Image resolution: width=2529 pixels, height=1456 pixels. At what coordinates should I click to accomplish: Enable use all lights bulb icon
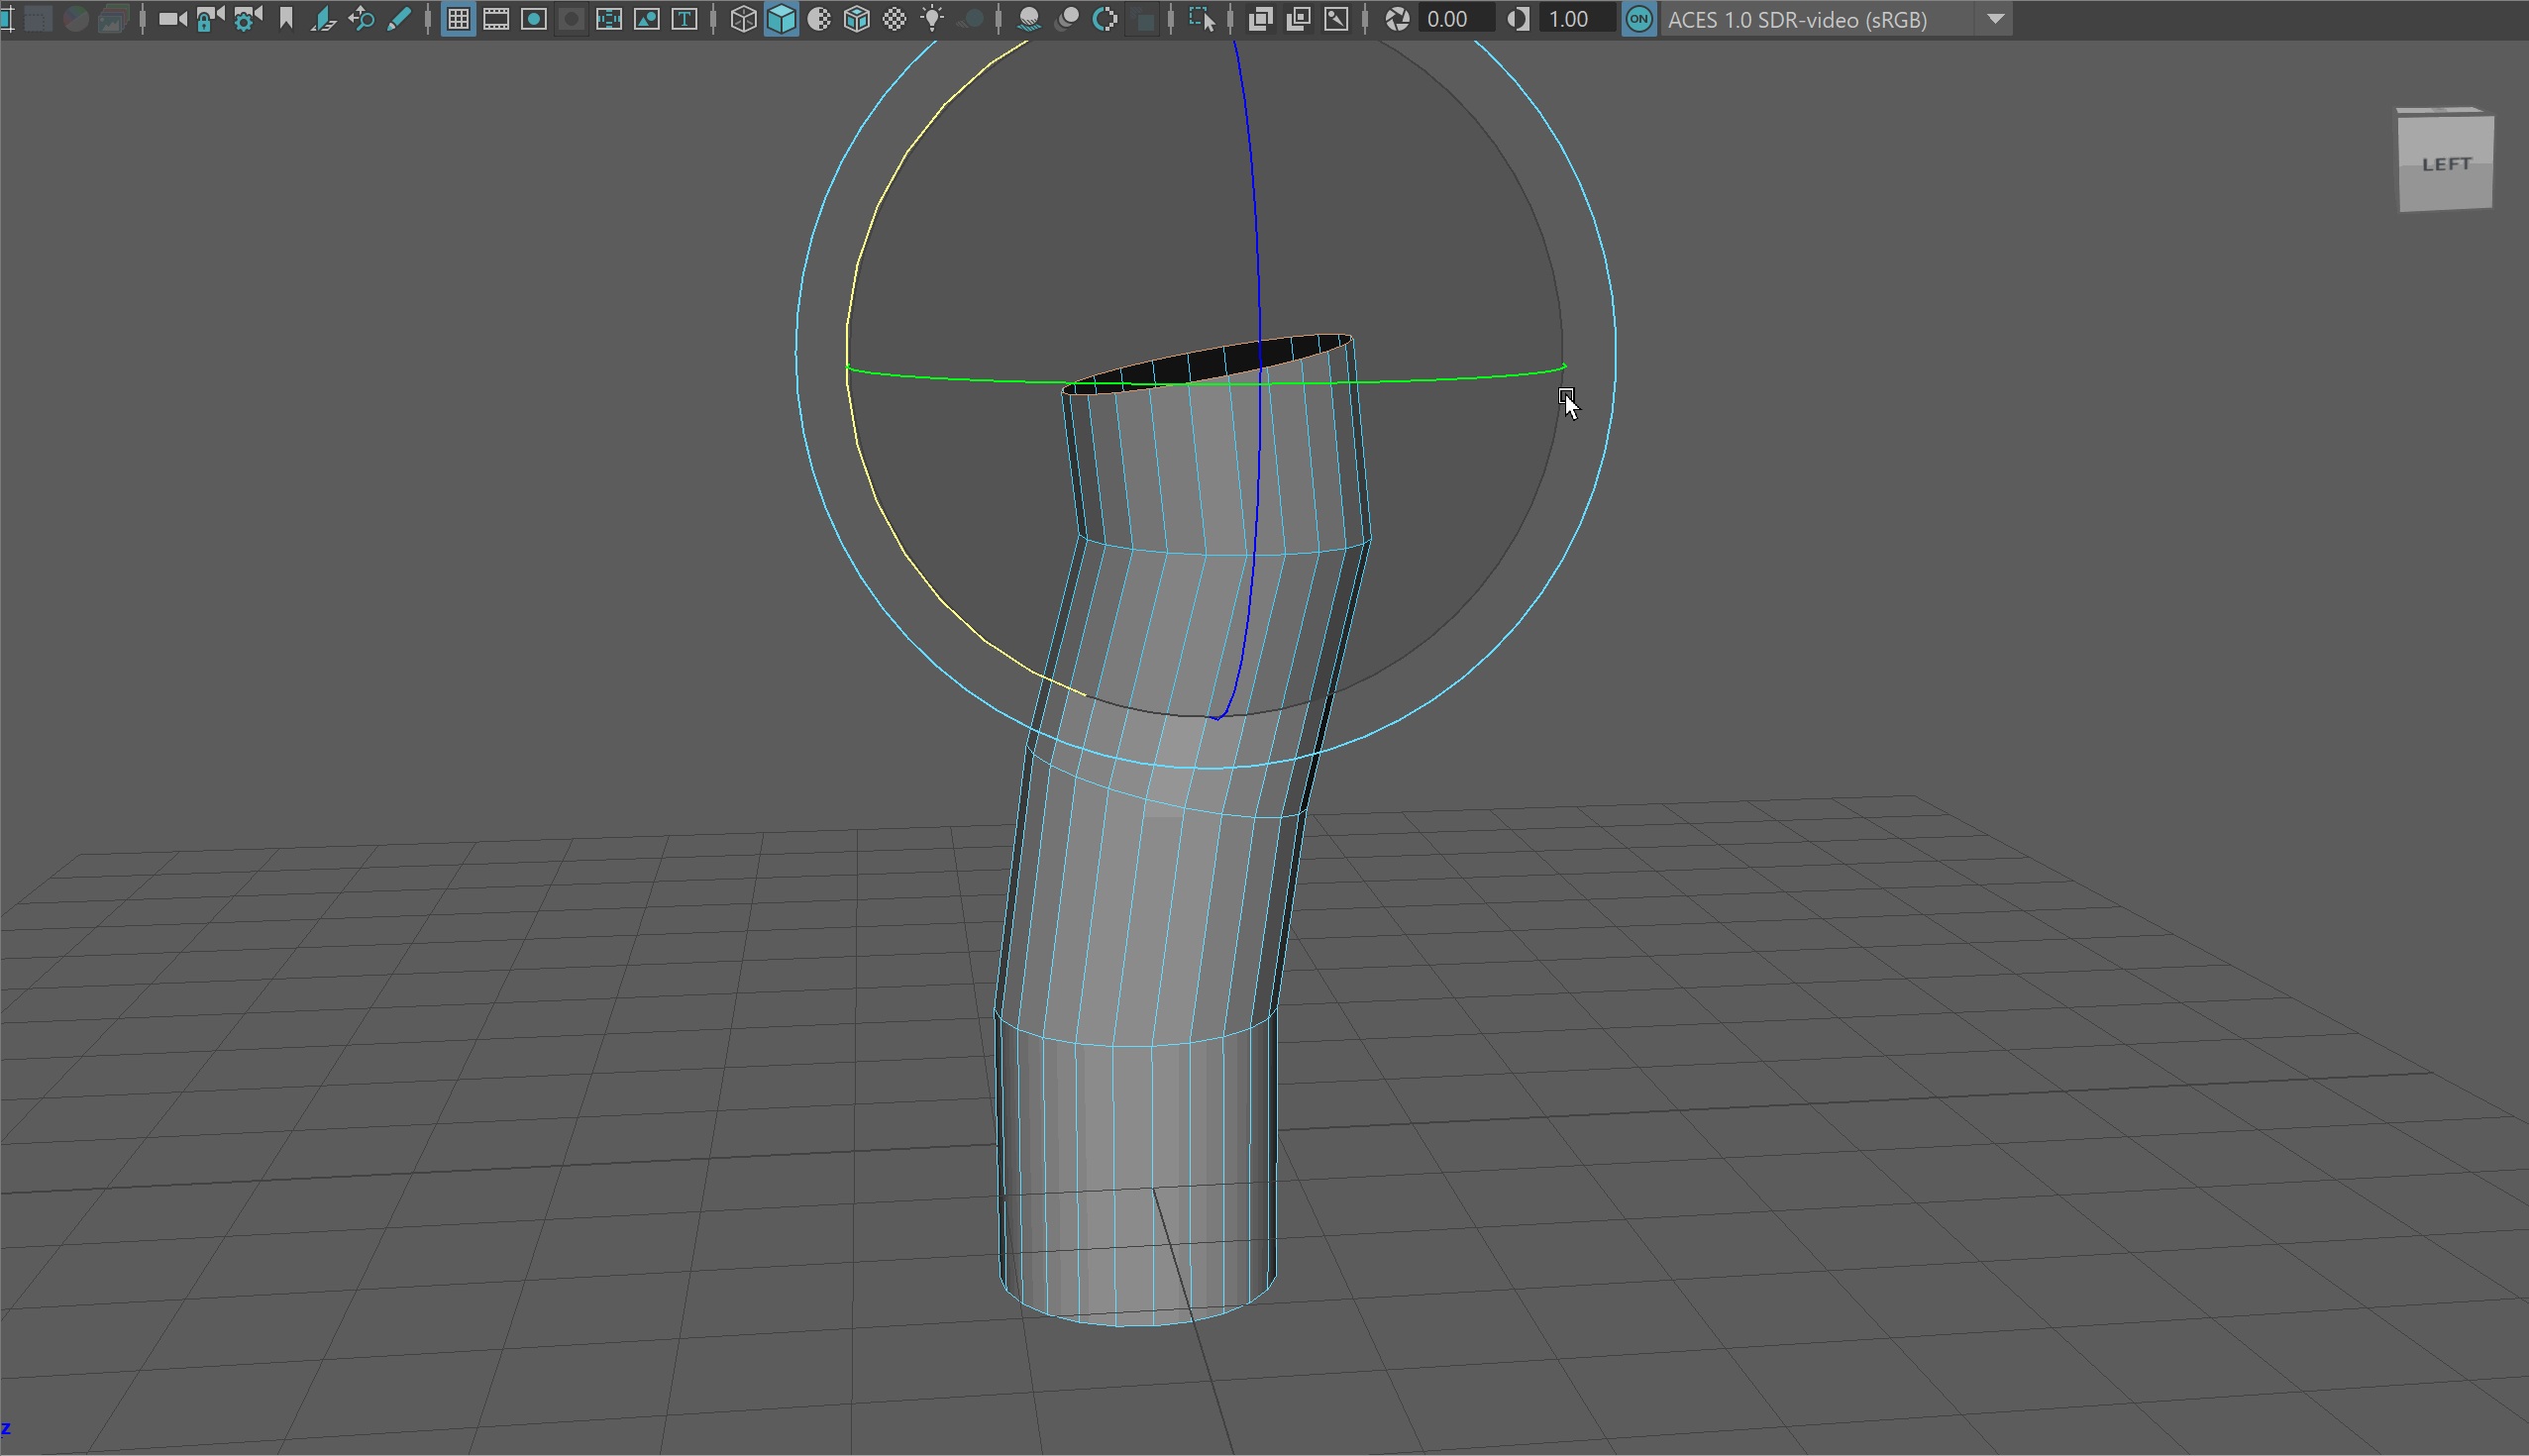click(932, 19)
